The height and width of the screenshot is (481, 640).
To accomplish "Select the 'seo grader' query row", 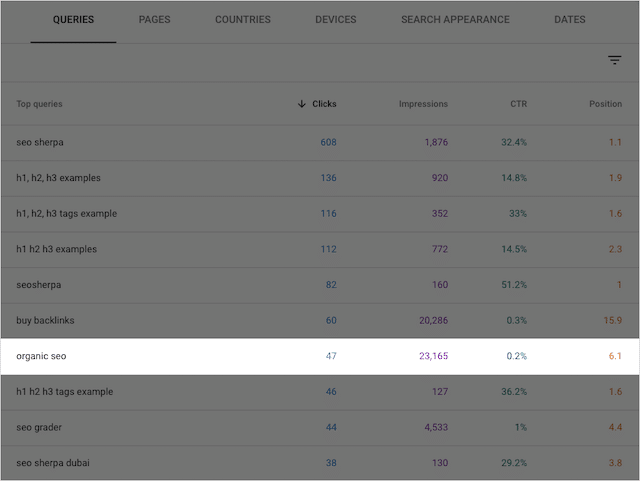I will click(320, 428).
